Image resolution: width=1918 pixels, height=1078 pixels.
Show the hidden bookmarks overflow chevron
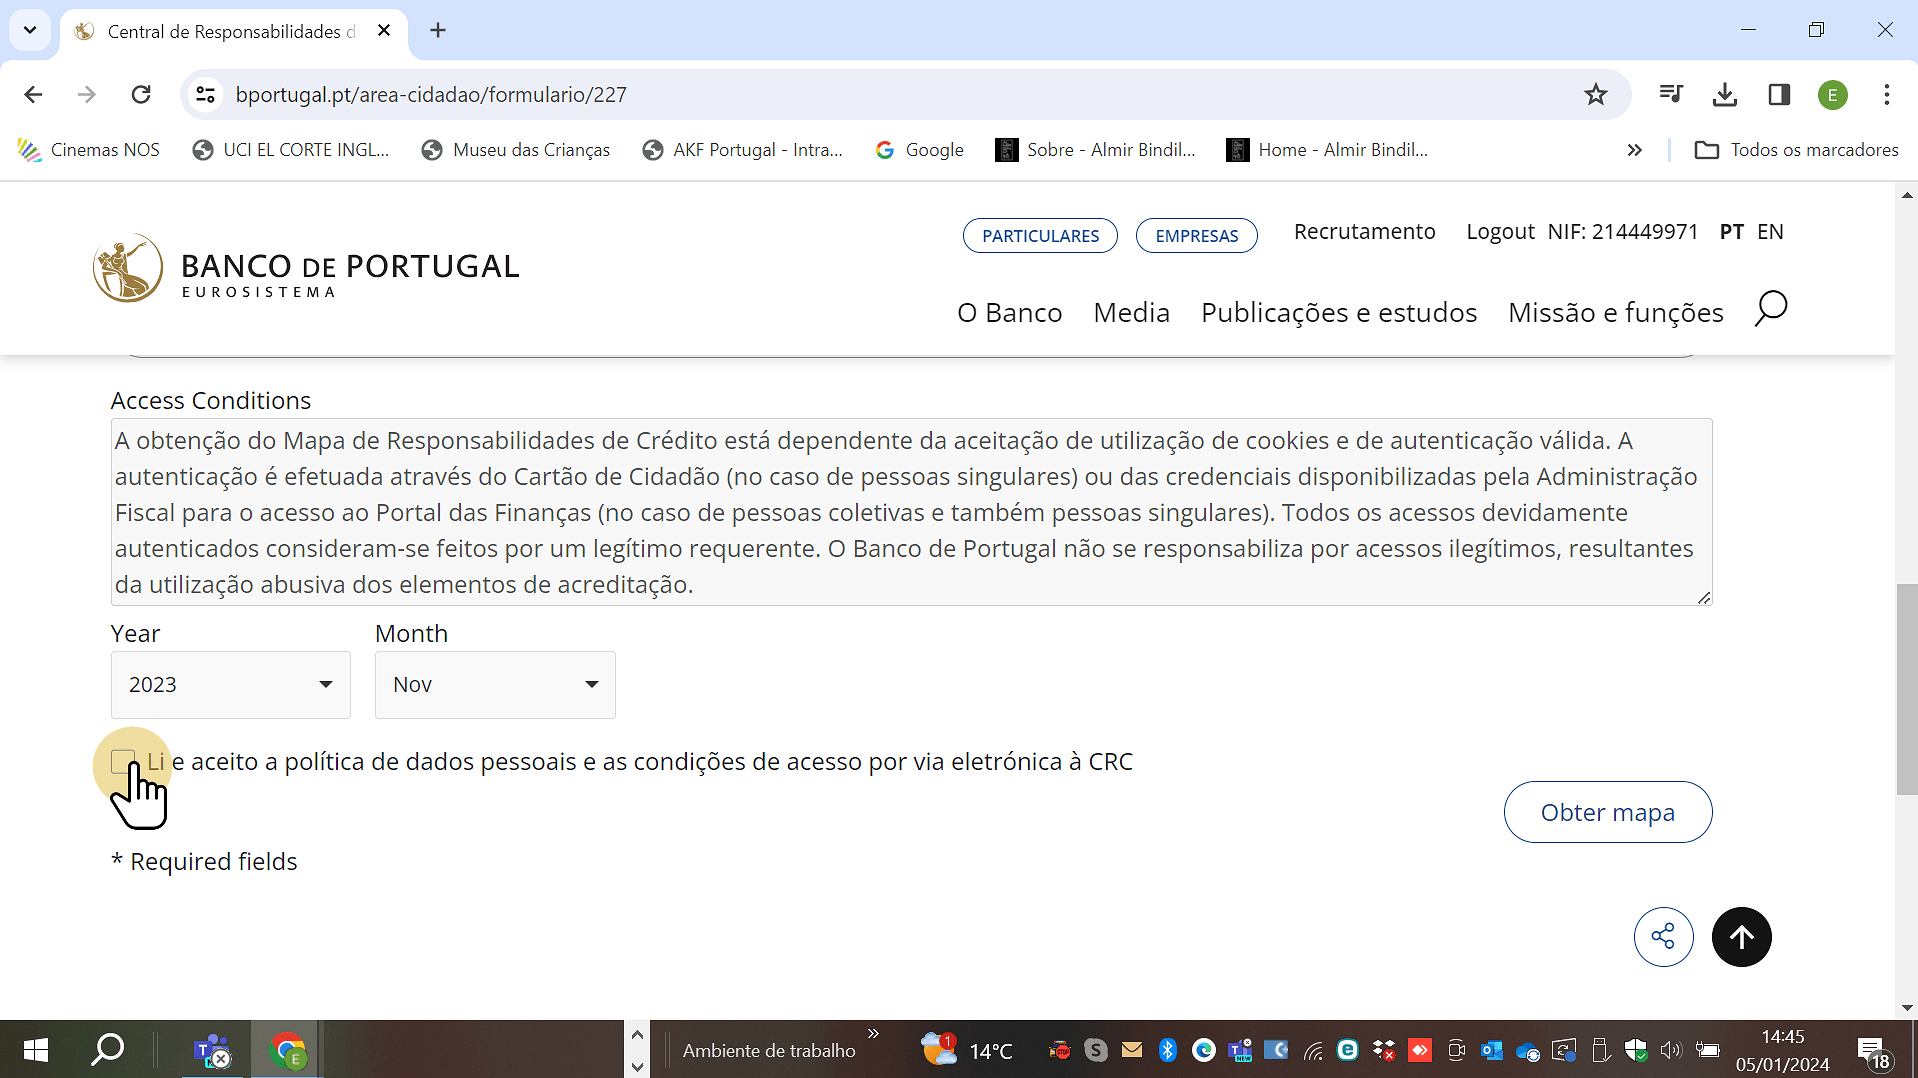tap(1634, 150)
